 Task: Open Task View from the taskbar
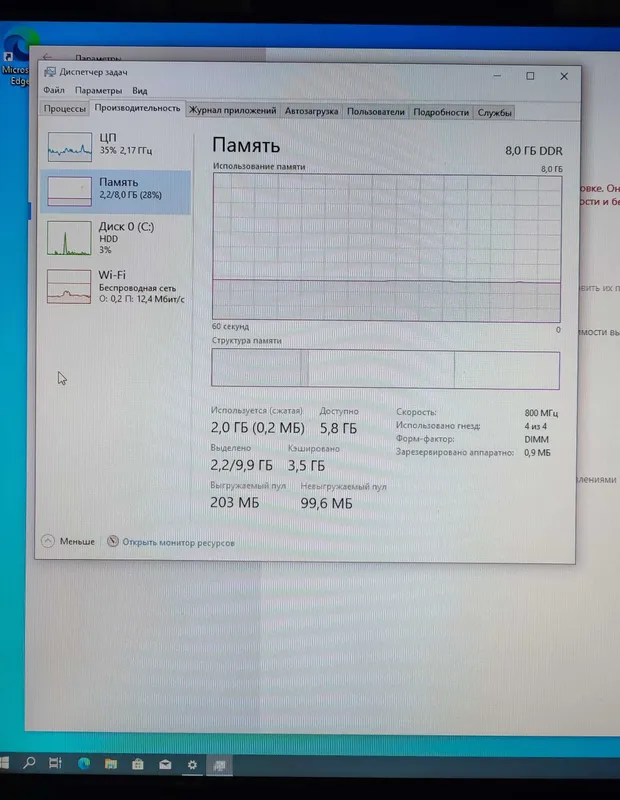[x=55, y=763]
